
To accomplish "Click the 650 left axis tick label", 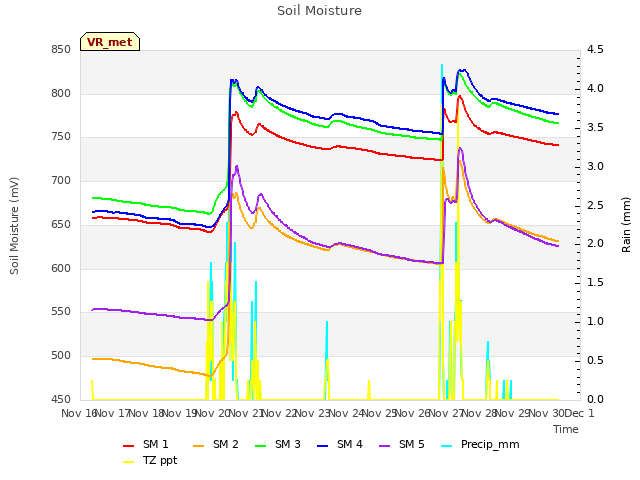I will tap(61, 224).
